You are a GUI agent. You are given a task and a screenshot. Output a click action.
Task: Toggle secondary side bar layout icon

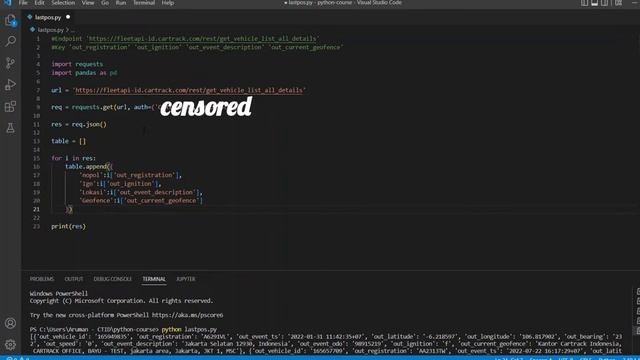[x=604, y=3]
